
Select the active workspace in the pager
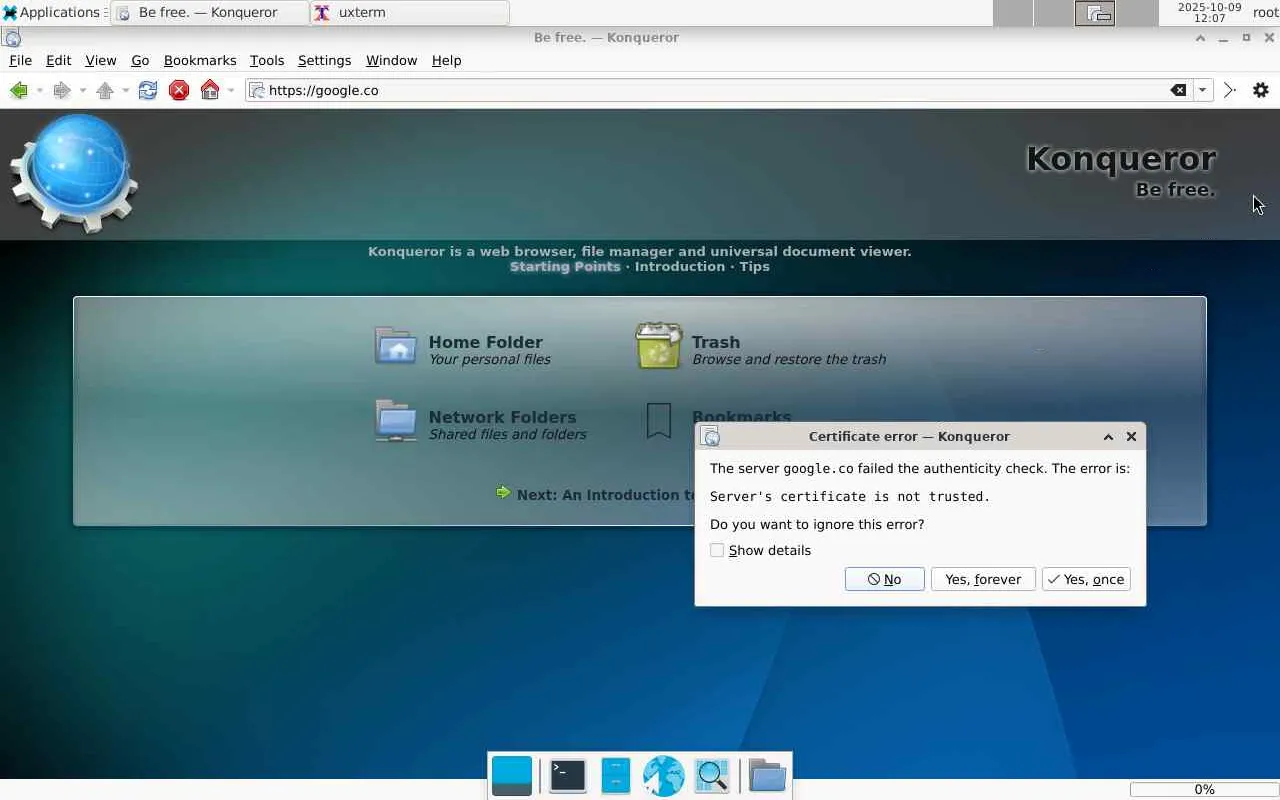coord(1095,13)
